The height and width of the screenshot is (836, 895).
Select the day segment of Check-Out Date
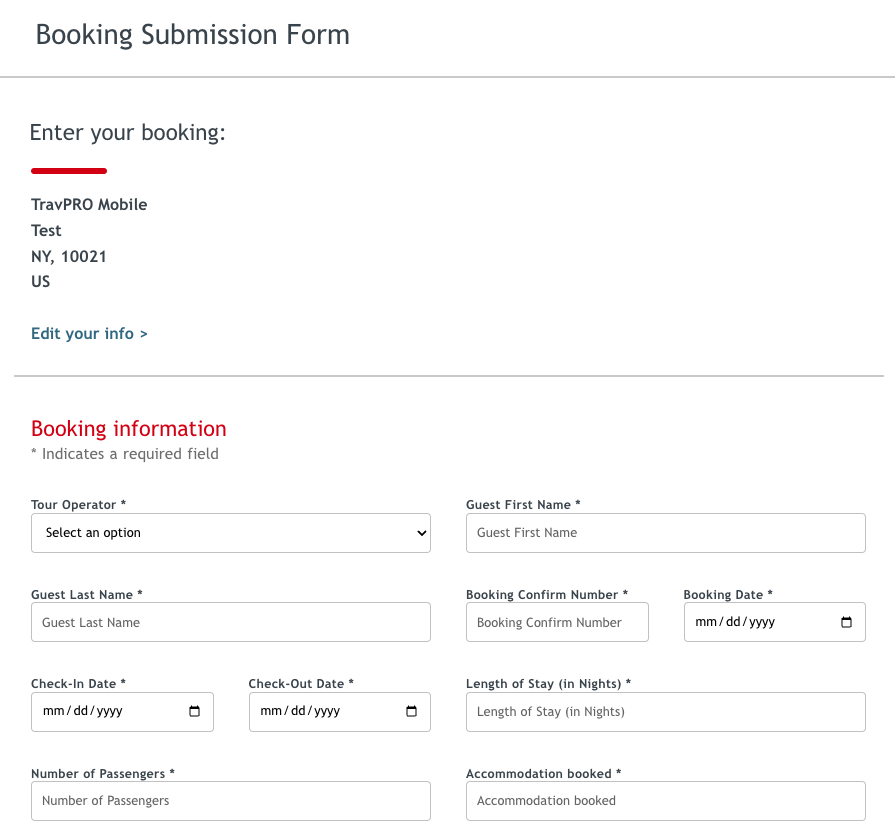tap(296, 712)
